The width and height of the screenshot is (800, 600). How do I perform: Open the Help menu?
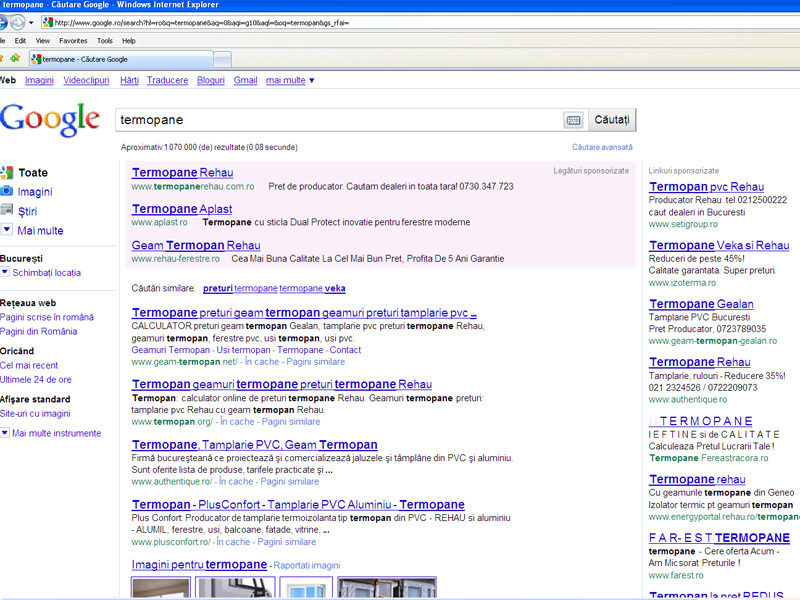[129, 41]
